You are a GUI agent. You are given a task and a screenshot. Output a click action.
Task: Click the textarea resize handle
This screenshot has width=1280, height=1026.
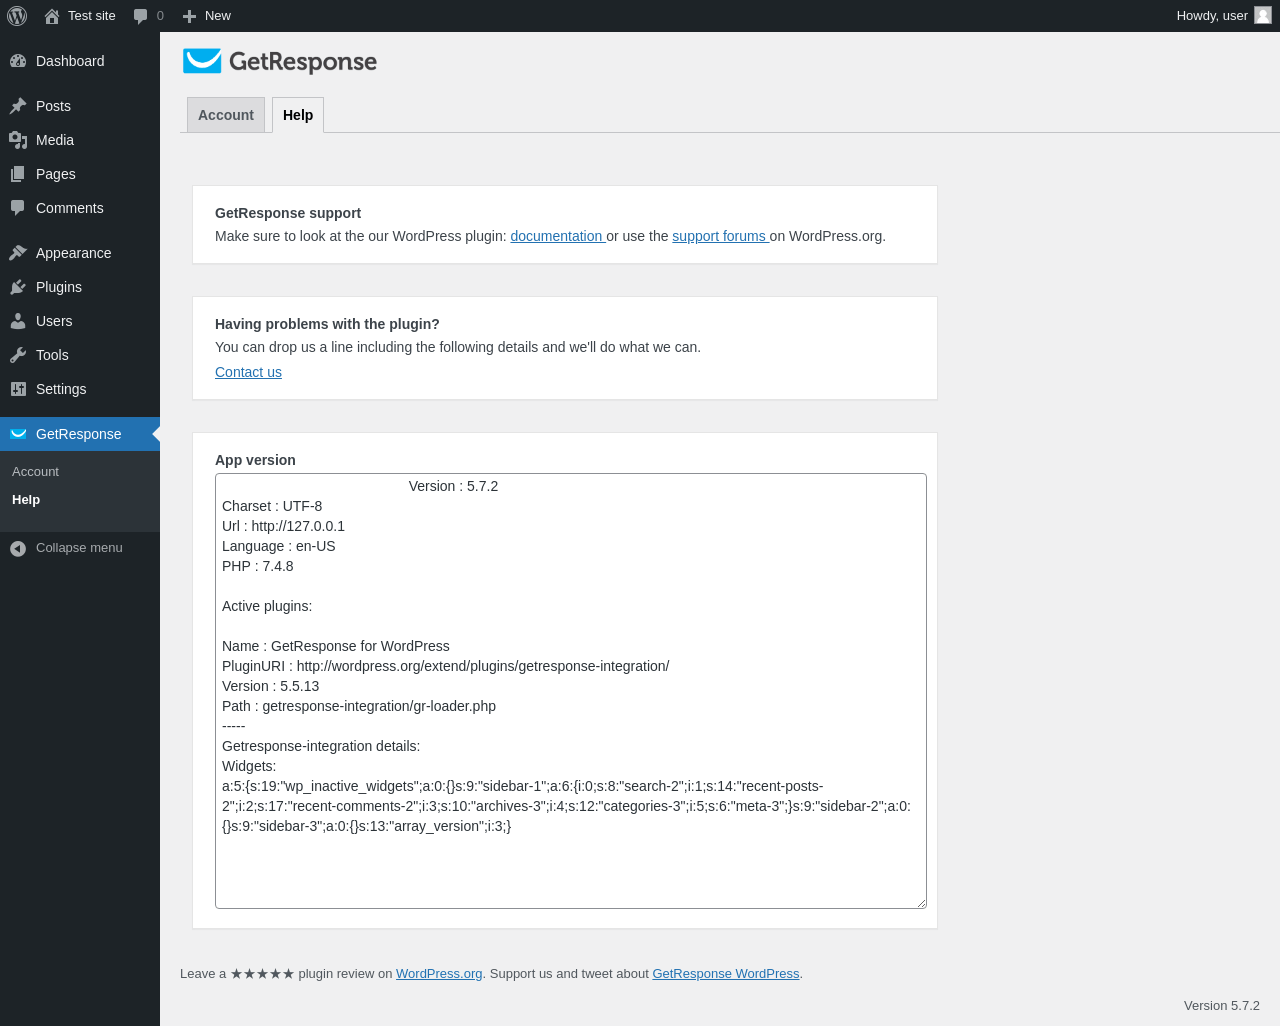coord(921,903)
